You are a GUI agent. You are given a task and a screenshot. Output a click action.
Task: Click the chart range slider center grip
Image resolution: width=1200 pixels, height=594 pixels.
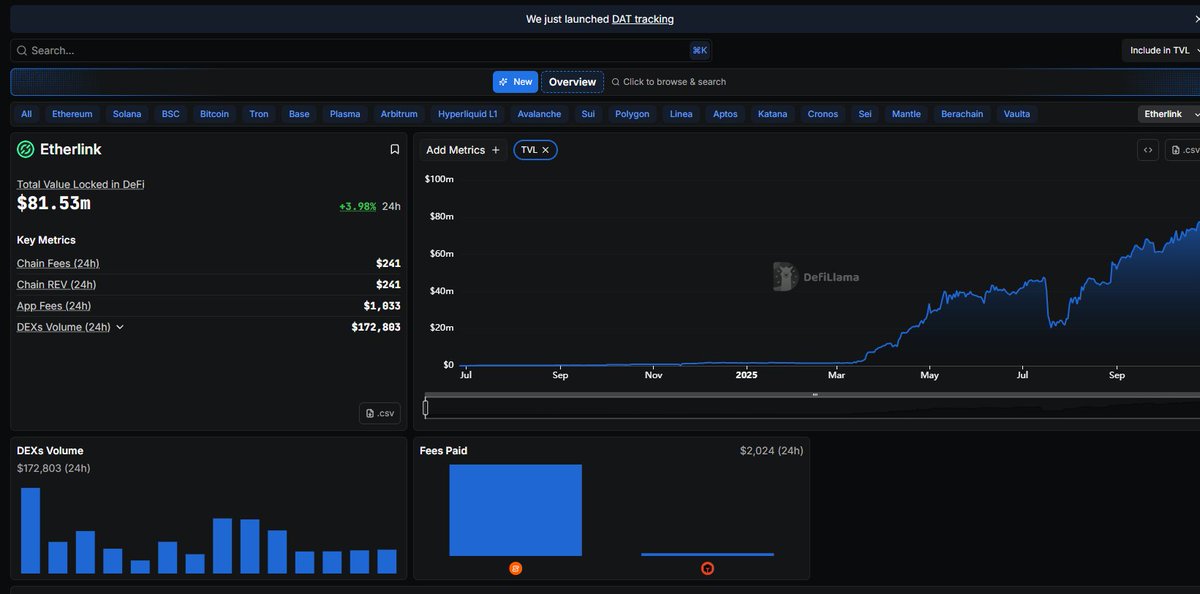(815, 395)
